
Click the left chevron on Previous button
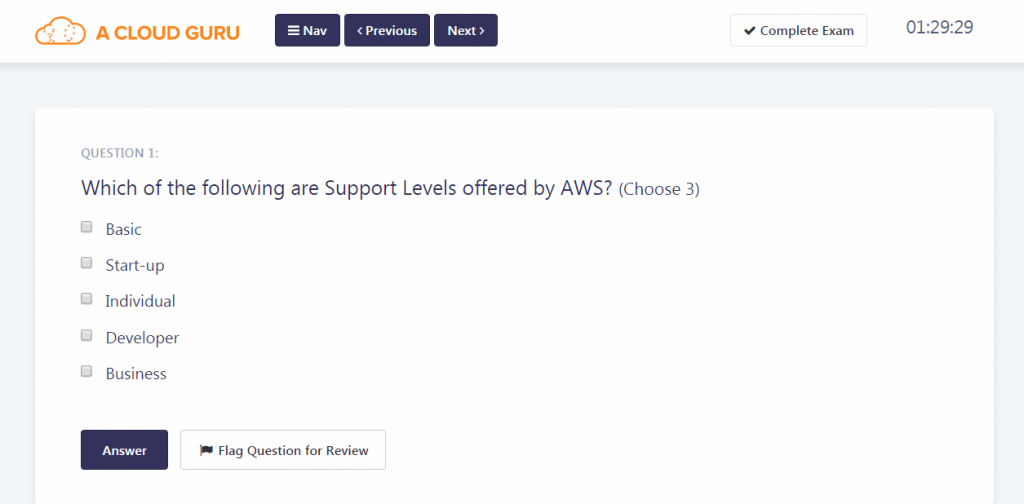click(x=360, y=31)
